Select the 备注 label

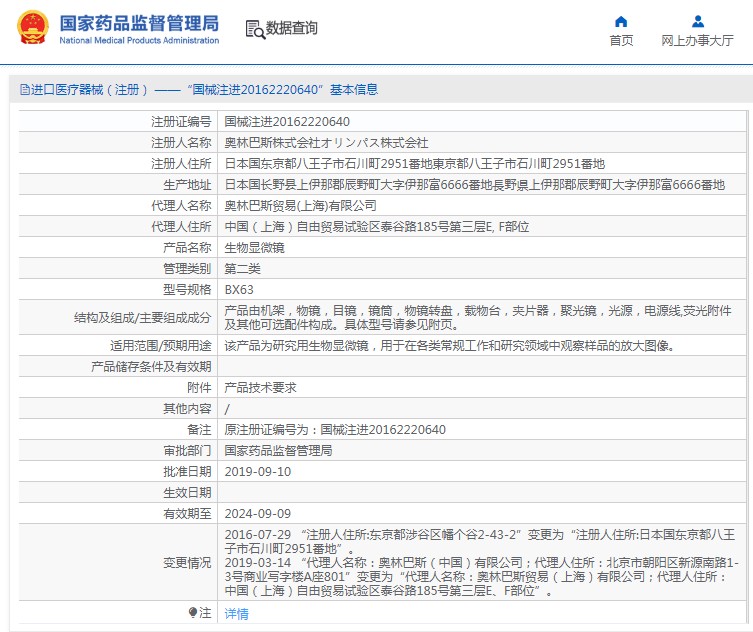(x=199, y=430)
